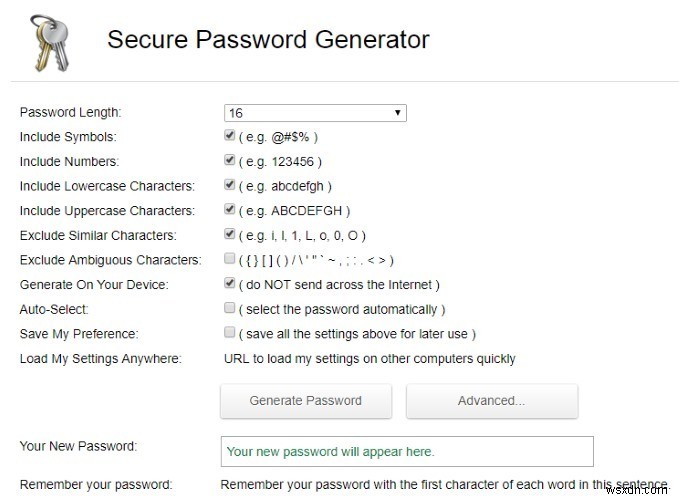
Task: Toggle Include Uppercase Characters checkbox
Action: tap(230, 210)
